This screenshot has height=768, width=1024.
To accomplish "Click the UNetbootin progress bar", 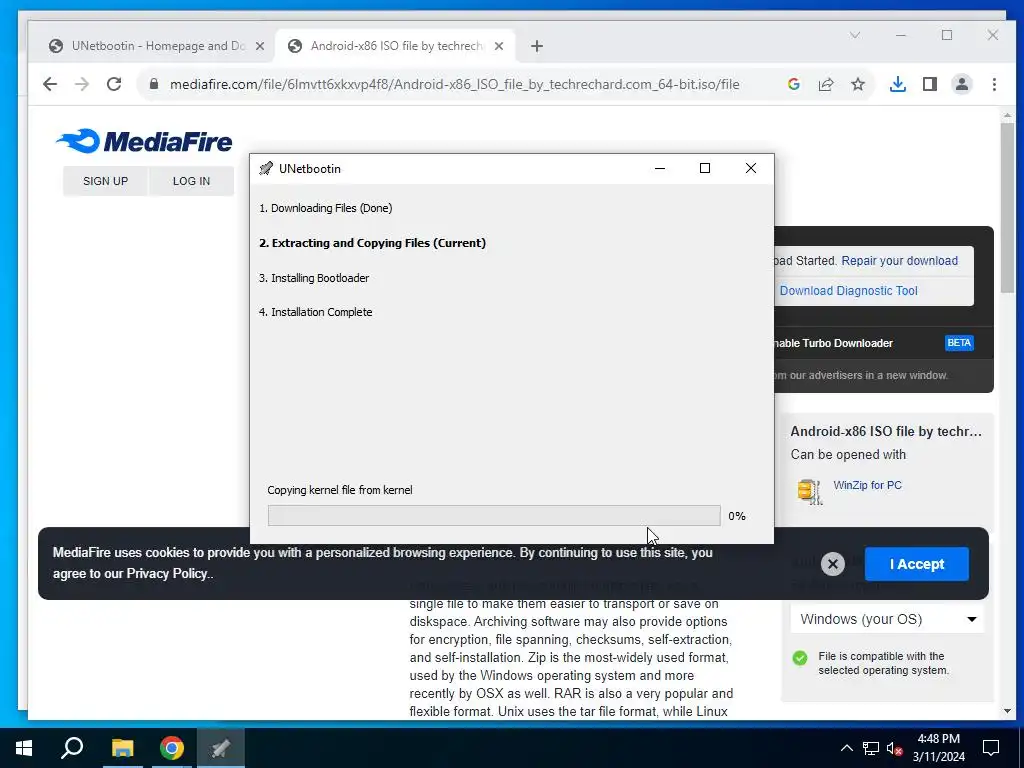I will pos(494,516).
